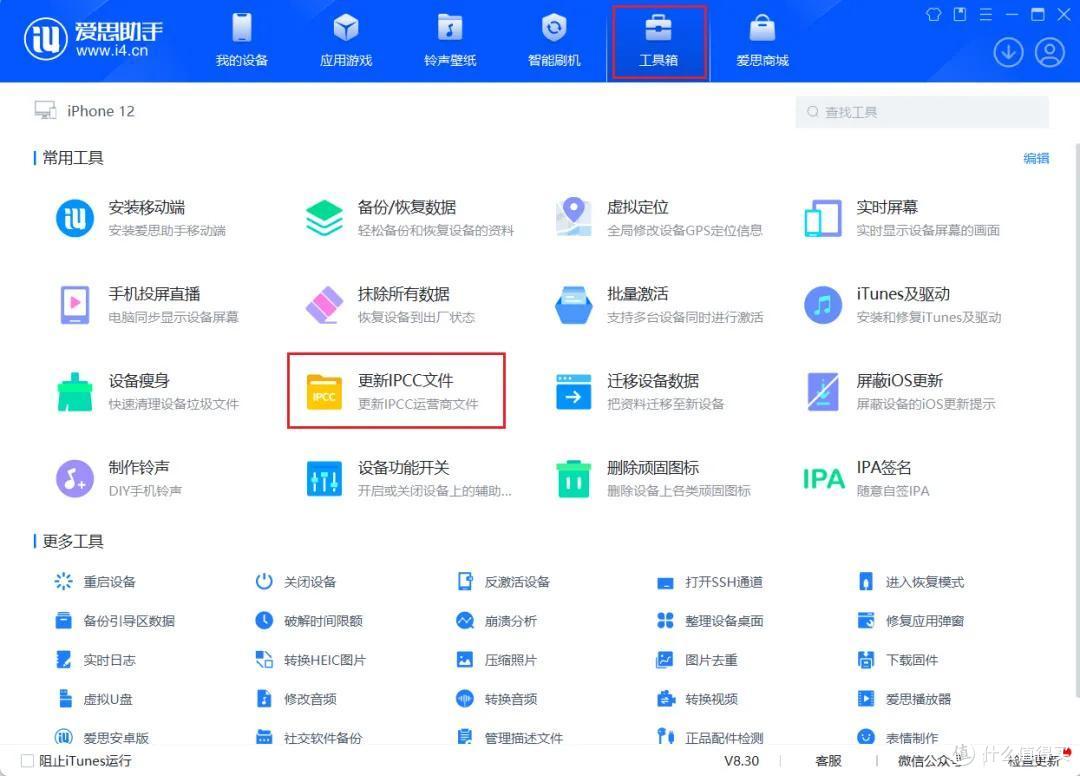Open the 应用游戏 tab

tap(346, 41)
